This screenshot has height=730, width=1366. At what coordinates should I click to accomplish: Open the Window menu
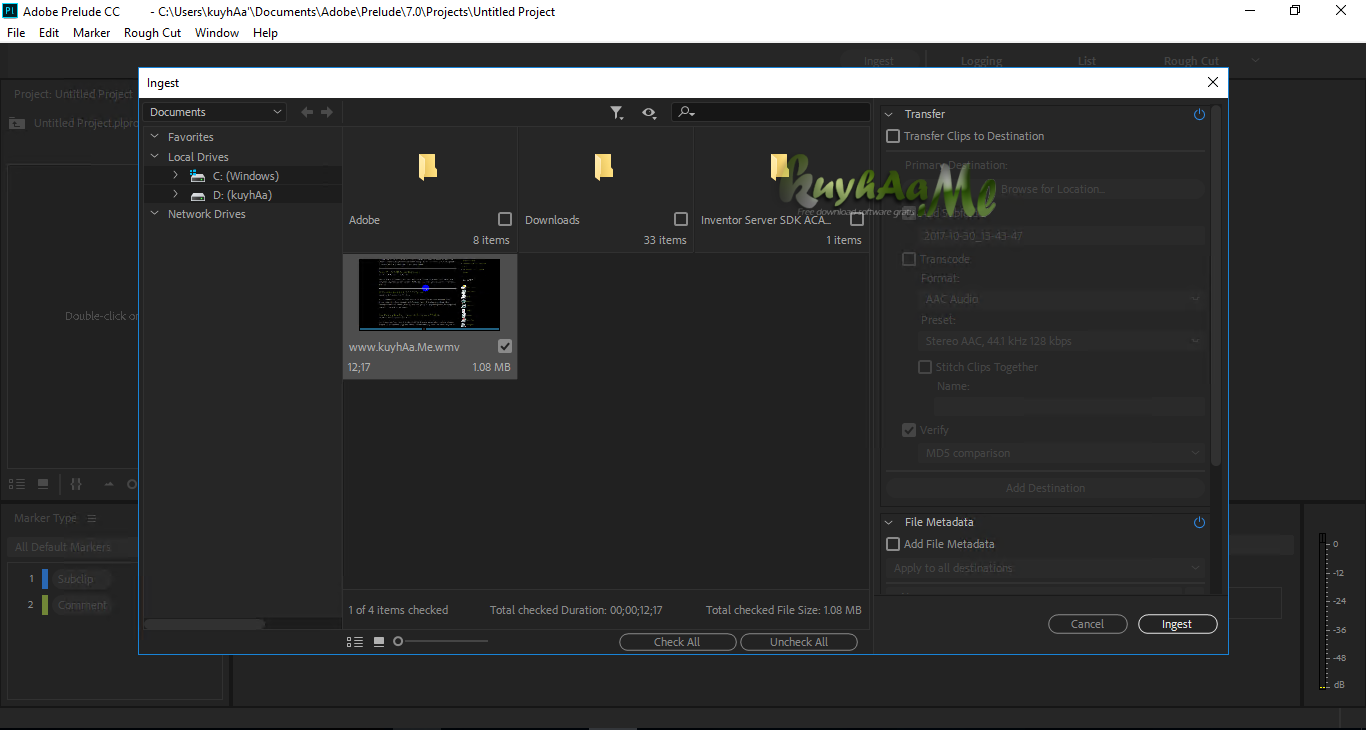point(217,33)
